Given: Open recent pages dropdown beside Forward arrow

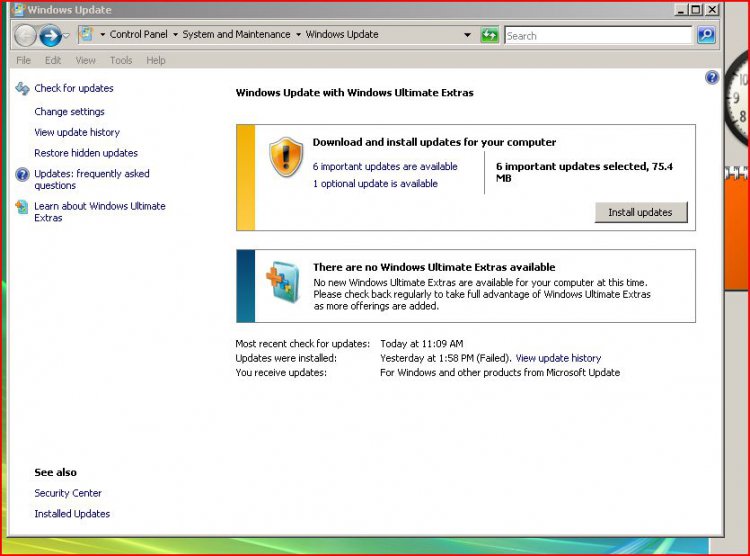Looking at the screenshot, I should click(66, 35).
